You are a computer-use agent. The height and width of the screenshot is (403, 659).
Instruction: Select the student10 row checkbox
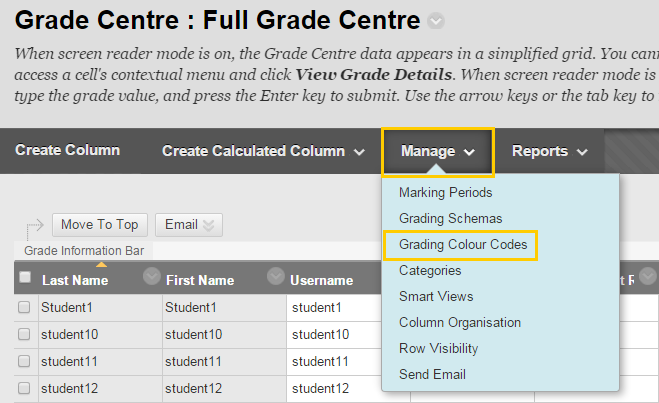click(25, 334)
